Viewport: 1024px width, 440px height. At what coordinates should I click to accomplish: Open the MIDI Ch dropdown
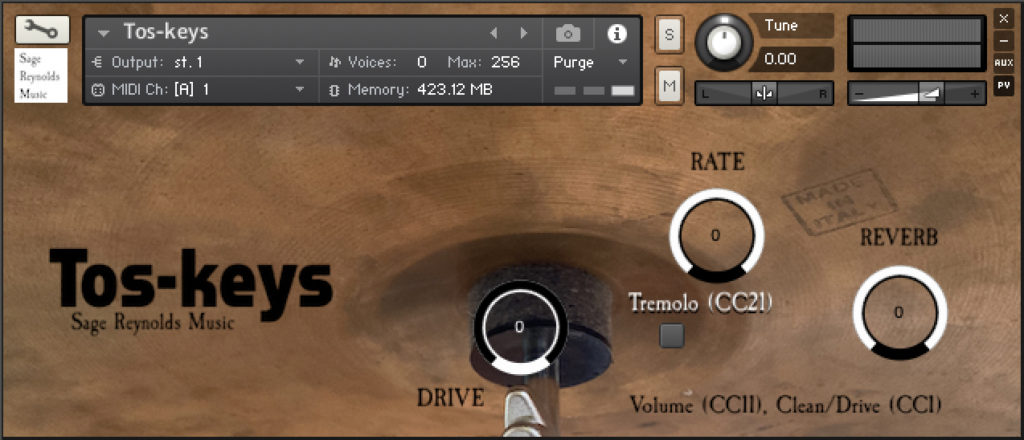(199, 89)
